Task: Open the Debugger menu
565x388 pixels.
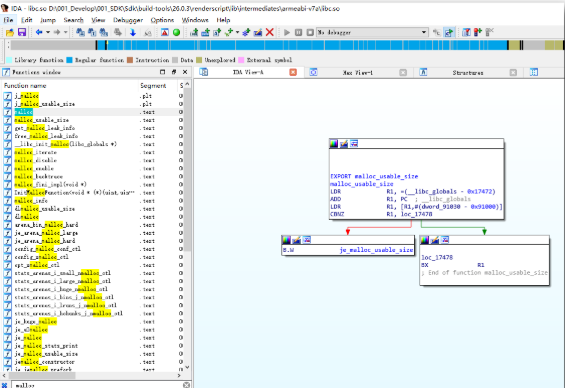Action: point(128,20)
